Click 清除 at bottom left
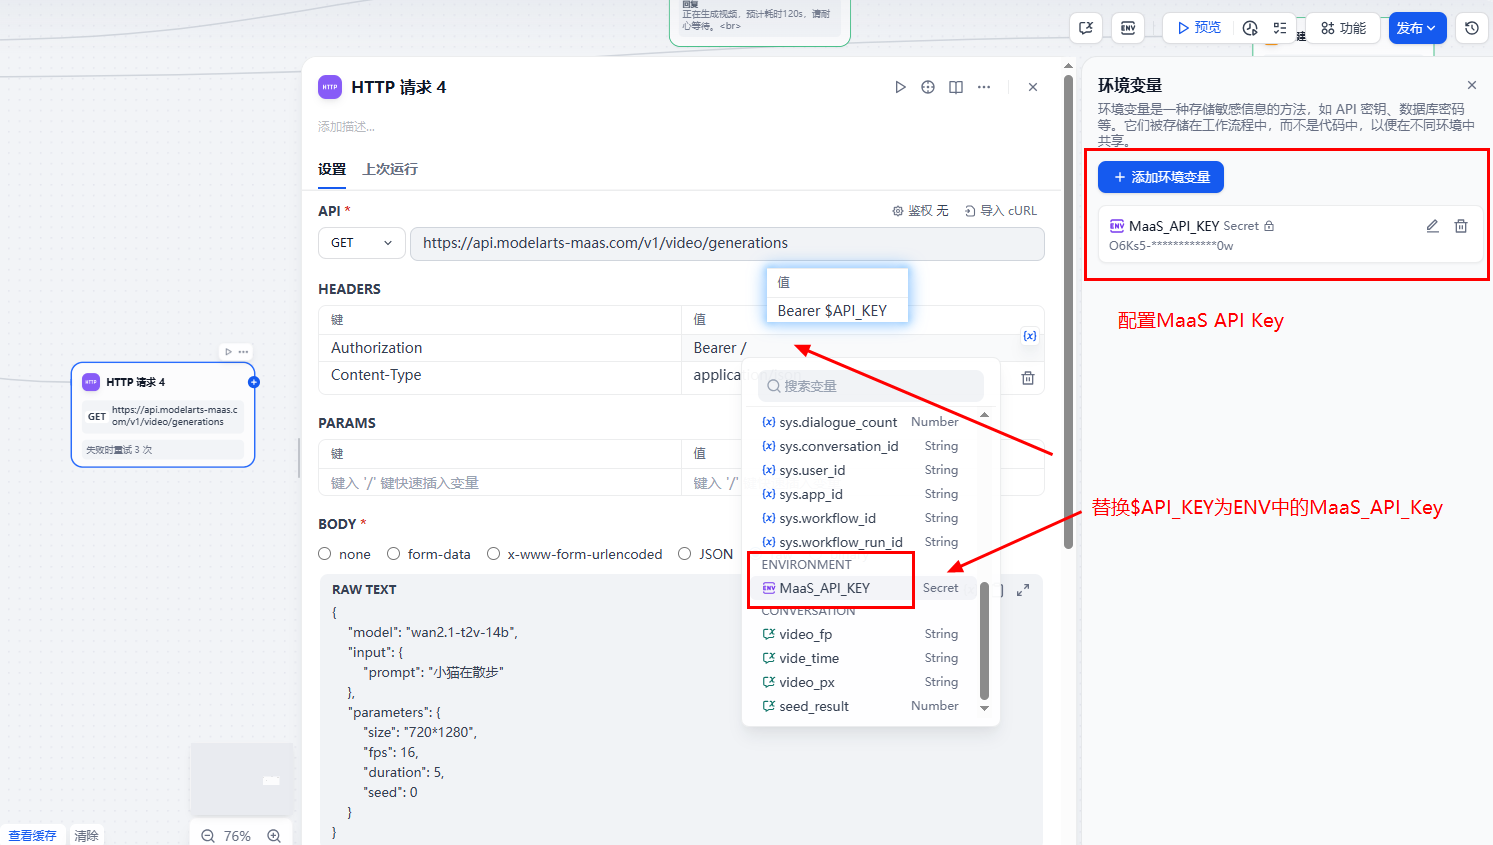Viewport: 1493px width, 845px height. (87, 836)
